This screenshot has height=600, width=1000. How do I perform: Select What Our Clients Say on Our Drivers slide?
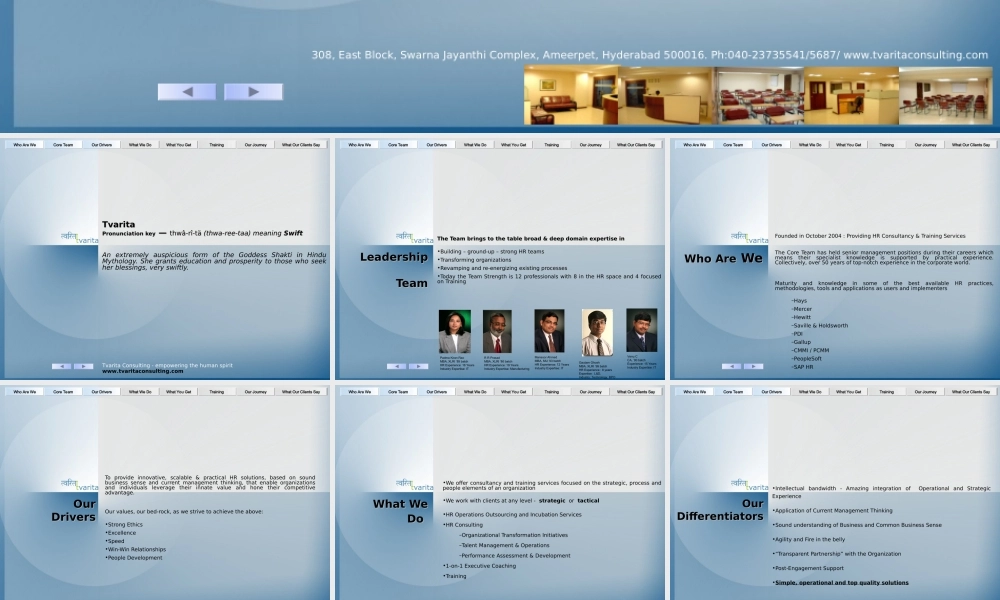pos(302,392)
